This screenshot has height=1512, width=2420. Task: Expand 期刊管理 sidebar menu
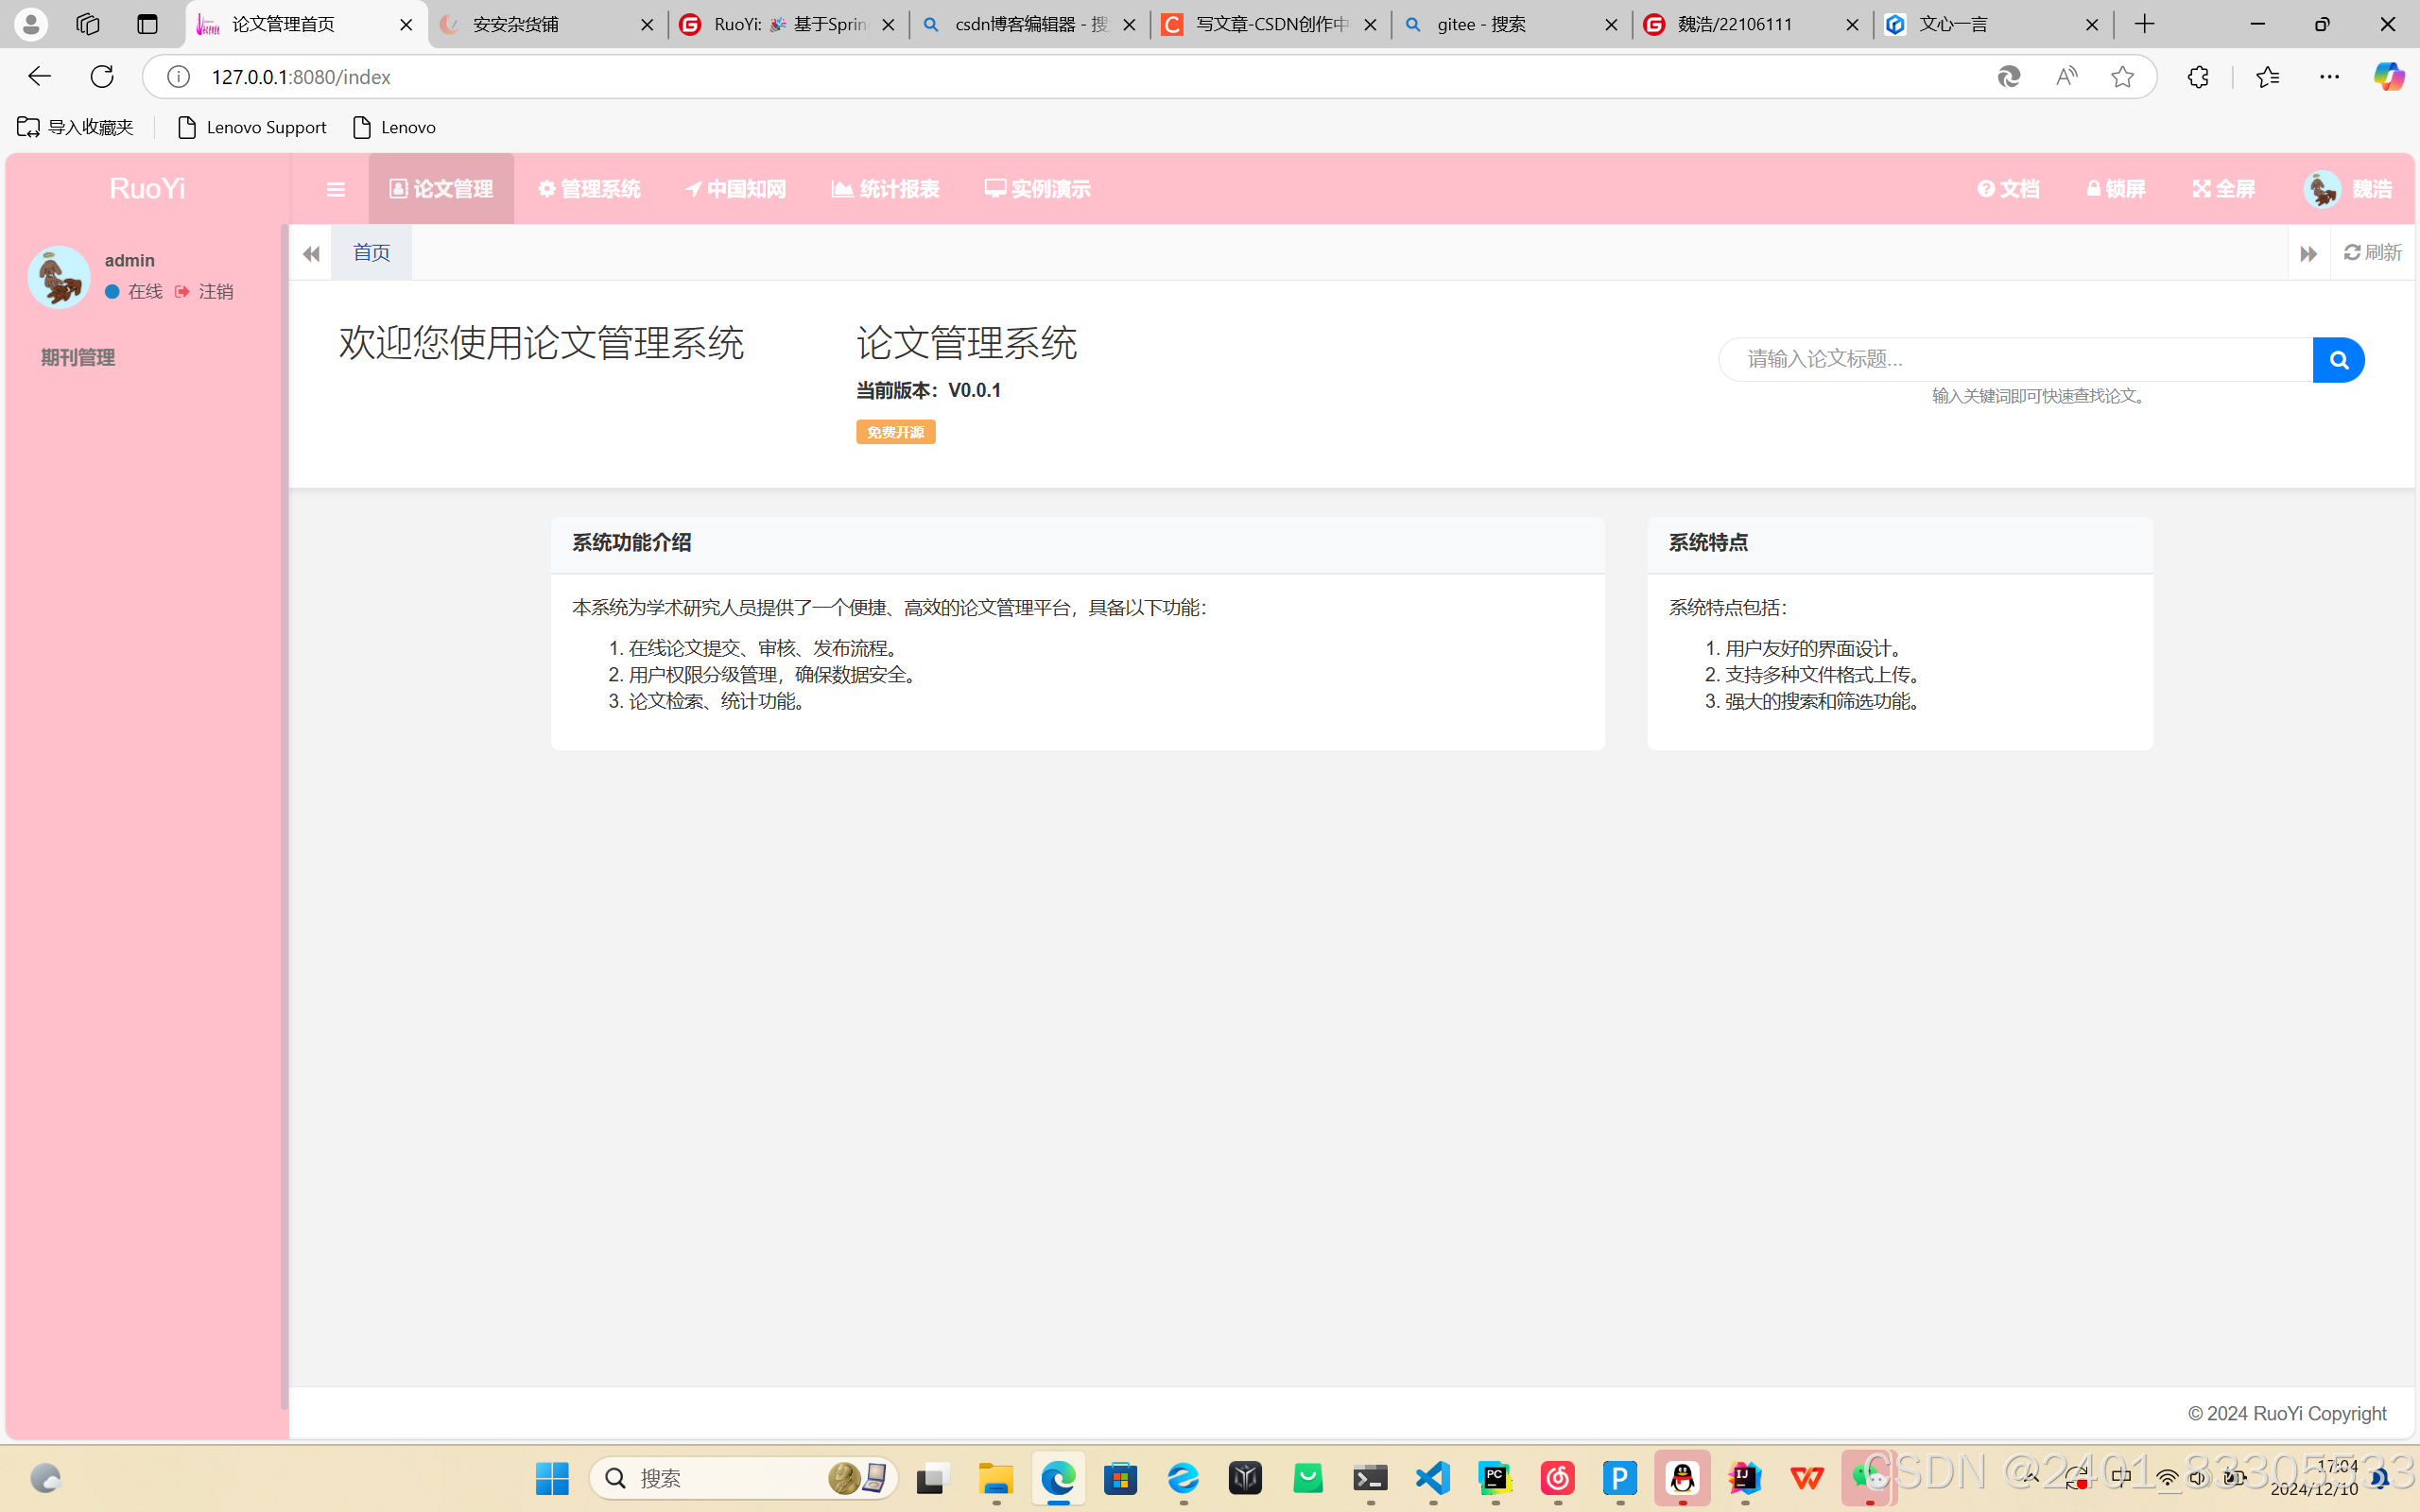point(78,358)
